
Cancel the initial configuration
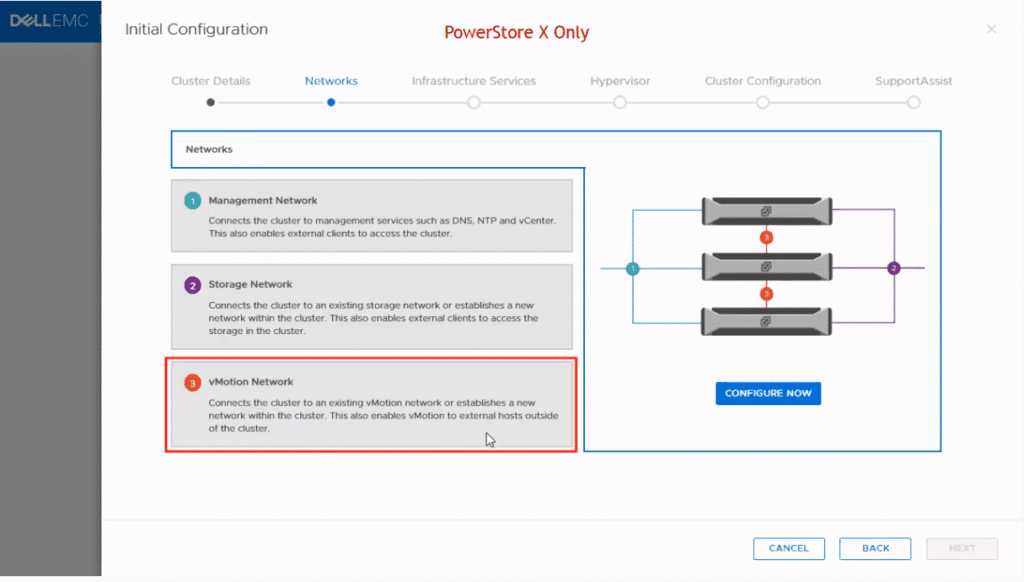point(789,549)
